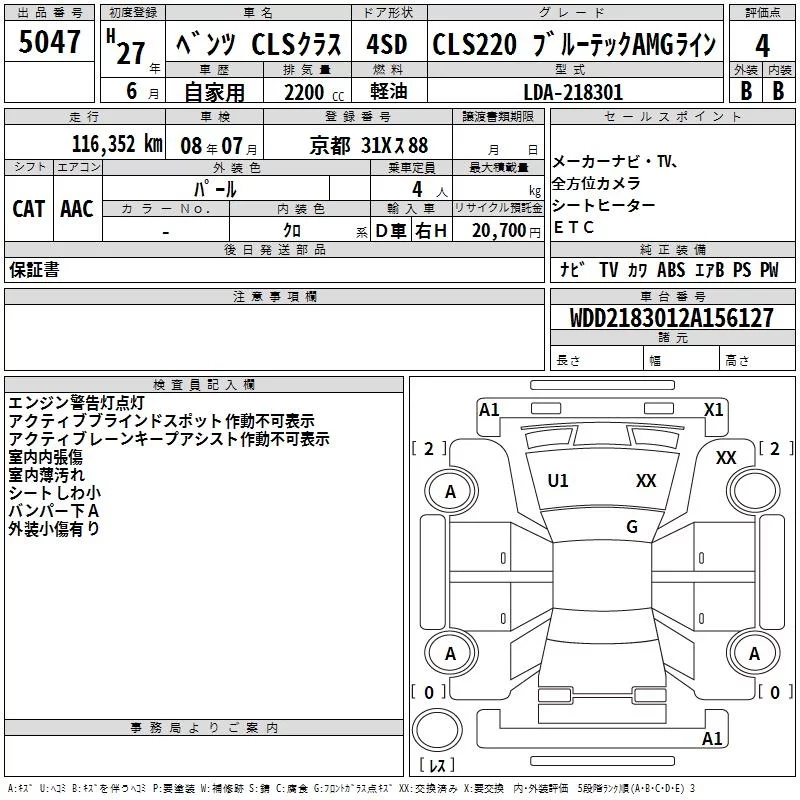Select sales point ETC

pos(574,227)
